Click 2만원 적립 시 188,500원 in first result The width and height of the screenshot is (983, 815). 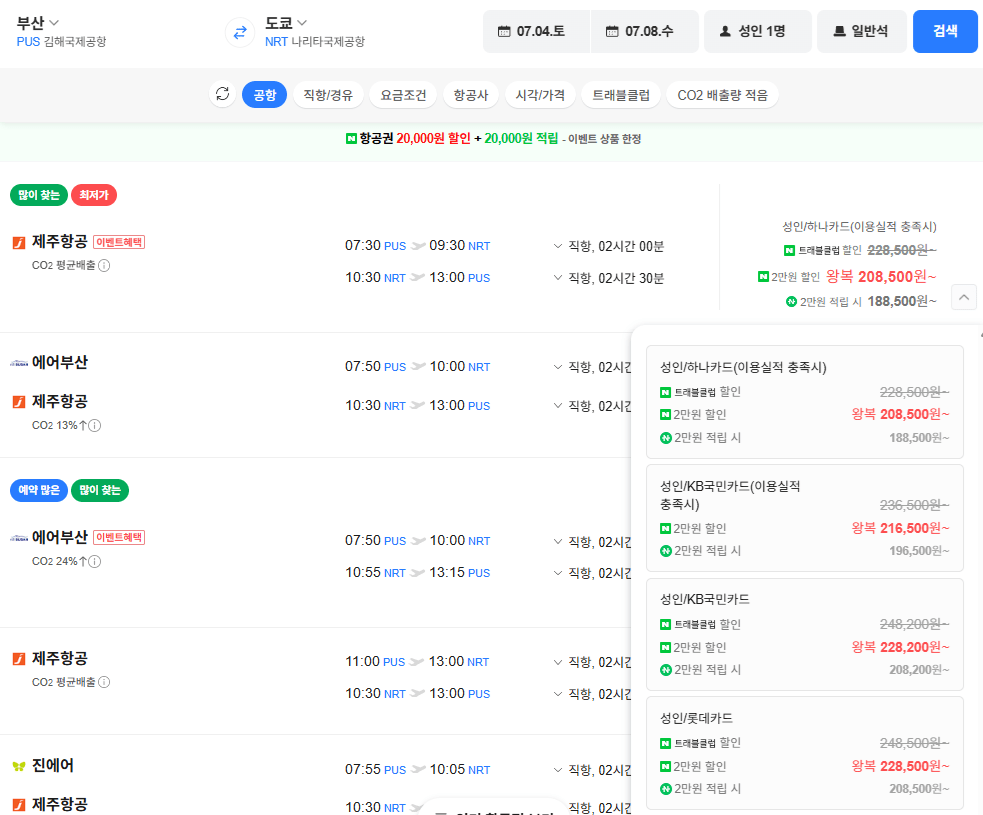click(861, 302)
